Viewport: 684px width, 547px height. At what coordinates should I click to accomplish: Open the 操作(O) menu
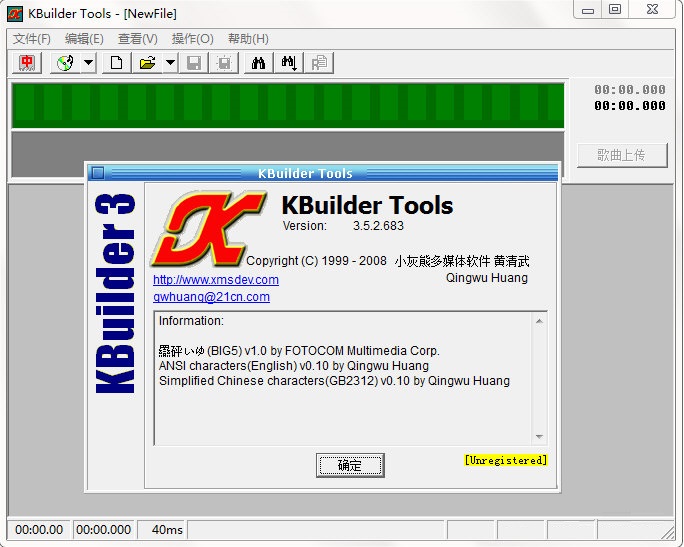(x=192, y=39)
